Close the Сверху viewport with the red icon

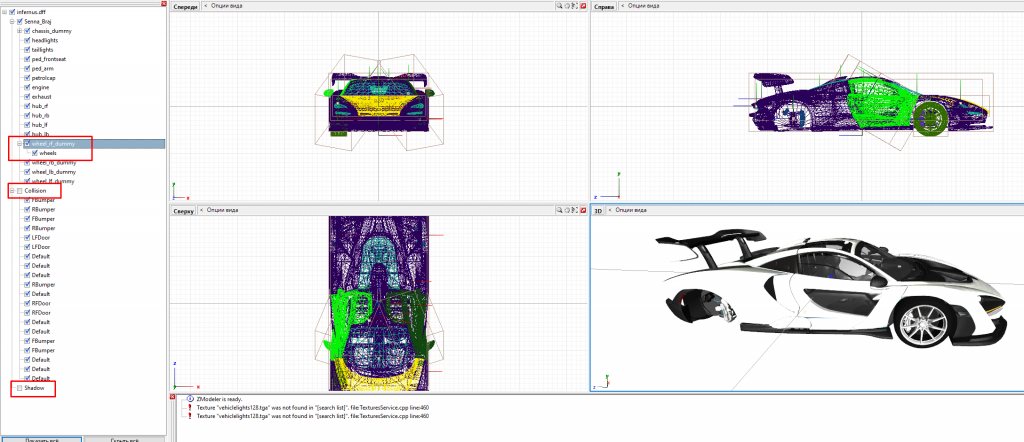click(x=585, y=211)
